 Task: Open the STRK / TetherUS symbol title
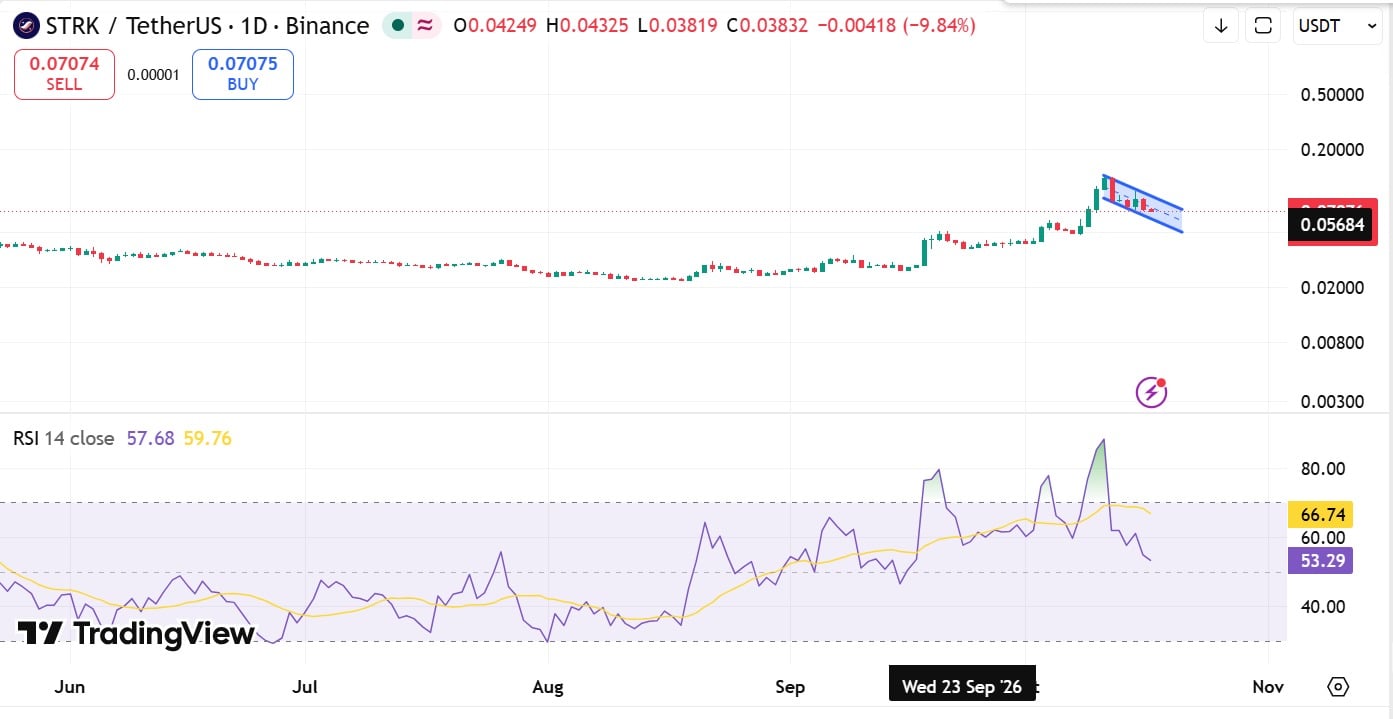[207, 26]
